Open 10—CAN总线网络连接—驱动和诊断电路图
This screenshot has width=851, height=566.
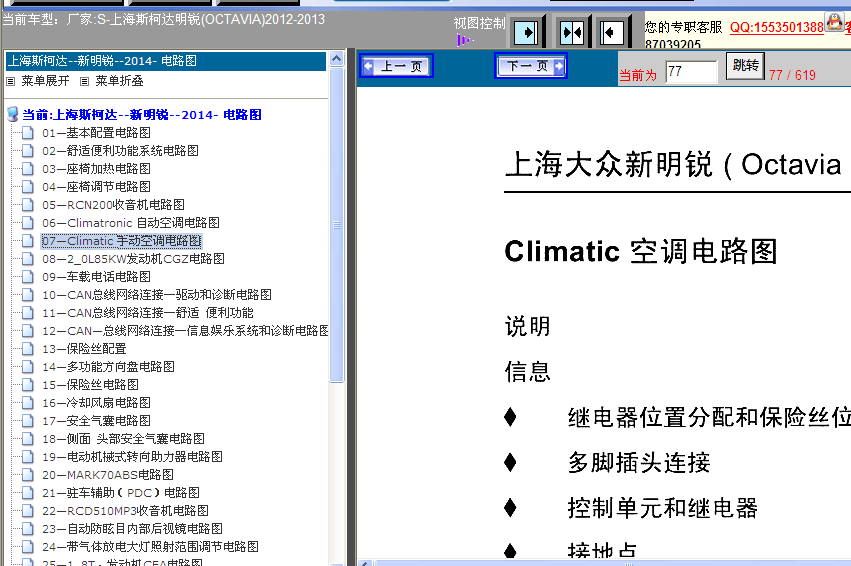157,295
